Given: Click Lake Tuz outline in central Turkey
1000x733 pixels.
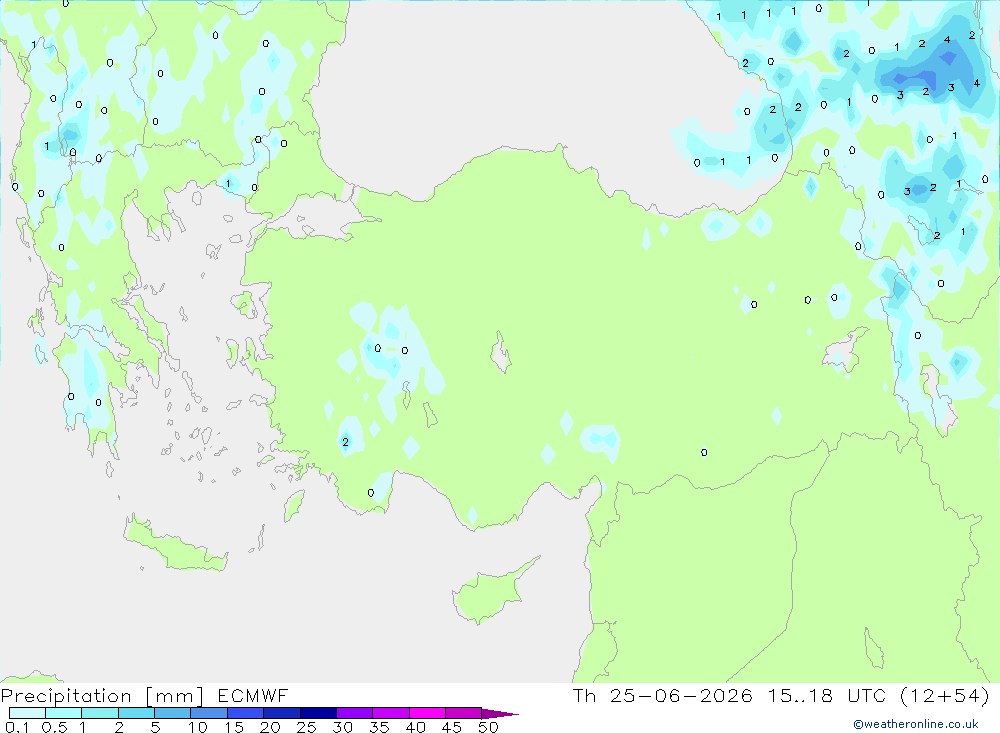Looking at the screenshot, I should 501,353.
